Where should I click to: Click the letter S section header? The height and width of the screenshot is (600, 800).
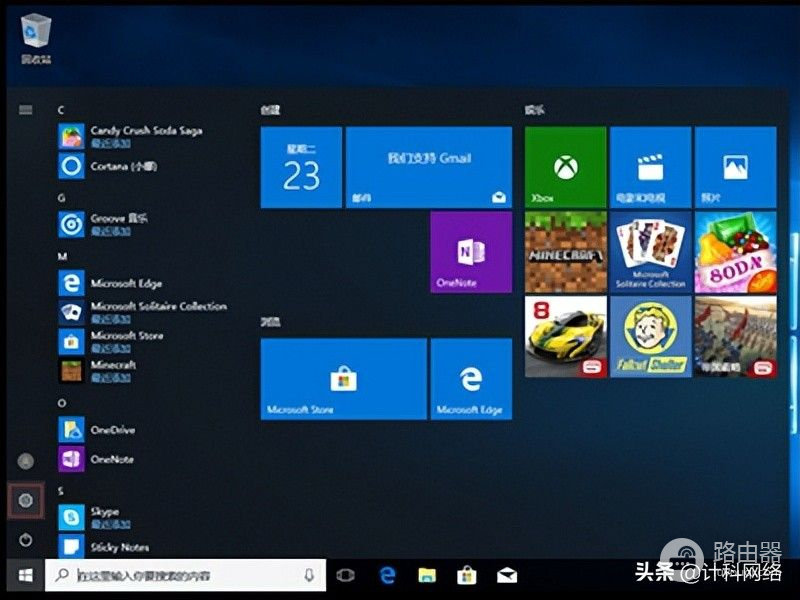61,491
